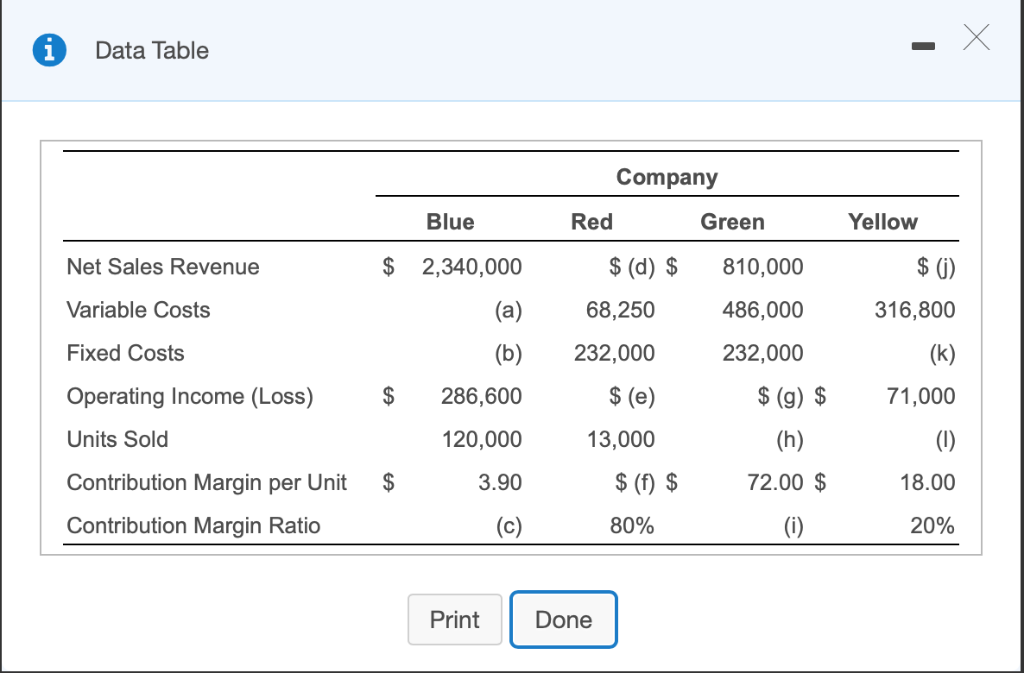Click Blue net sales value 2,340,000
The height and width of the screenshot is (673, 1024).
tap(472, 266)
